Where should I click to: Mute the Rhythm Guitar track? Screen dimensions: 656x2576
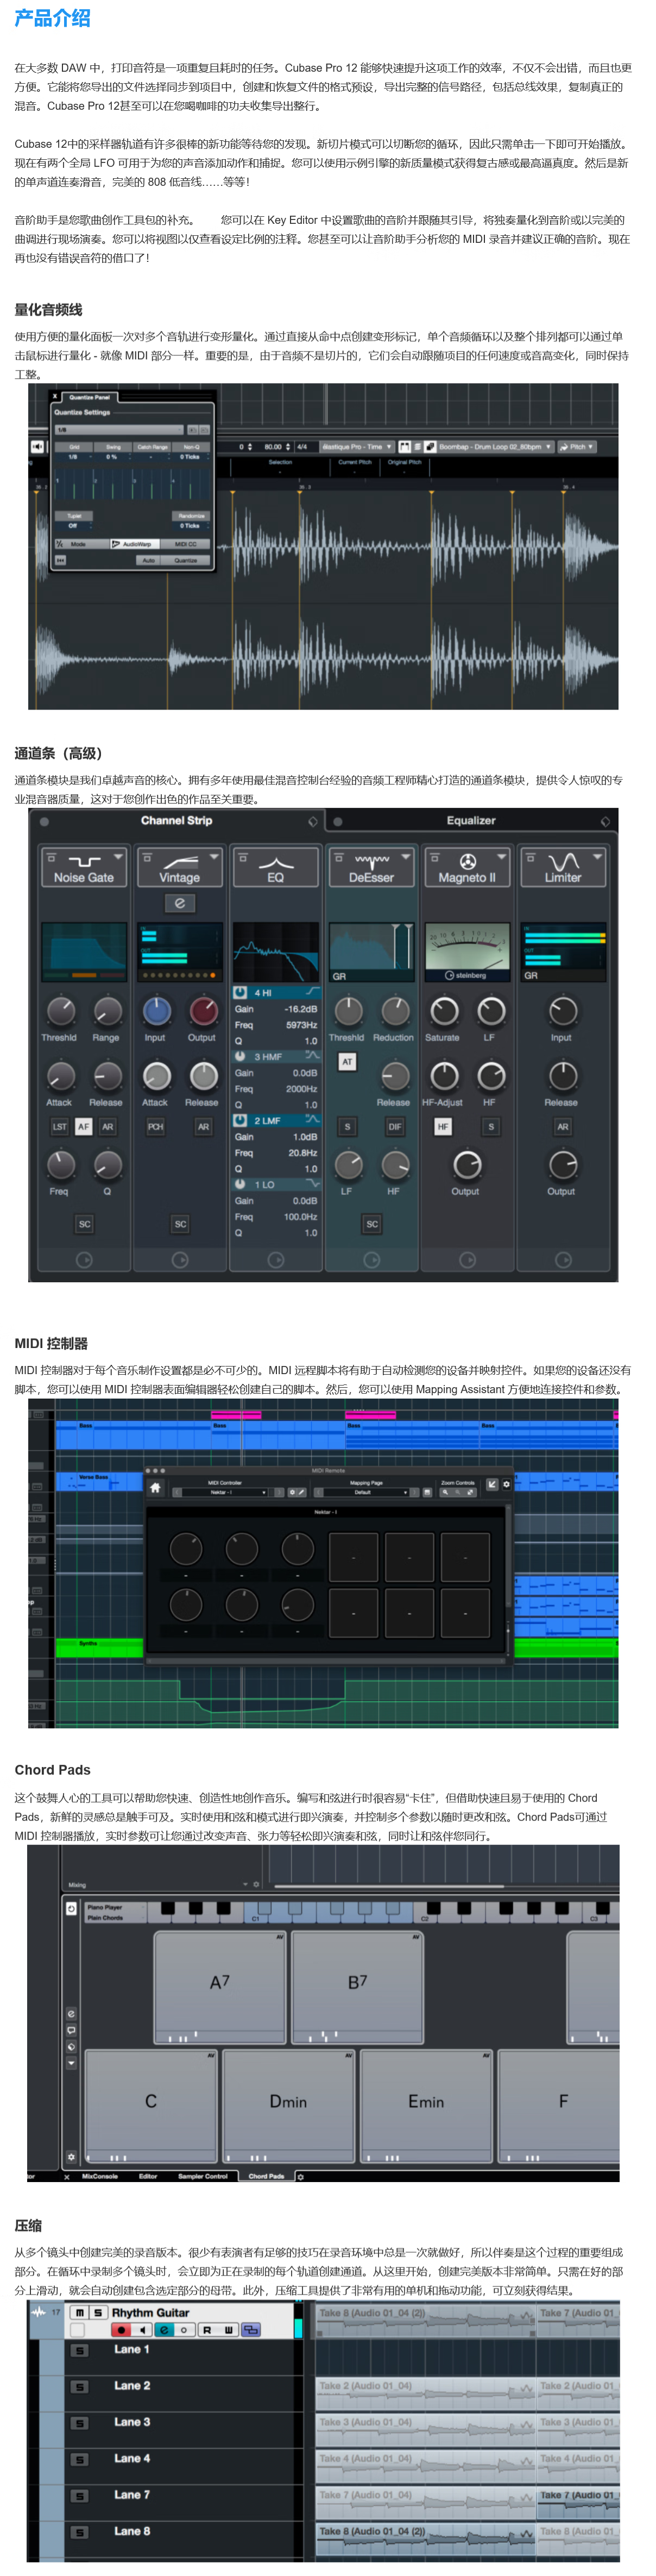pos(79,2313)
